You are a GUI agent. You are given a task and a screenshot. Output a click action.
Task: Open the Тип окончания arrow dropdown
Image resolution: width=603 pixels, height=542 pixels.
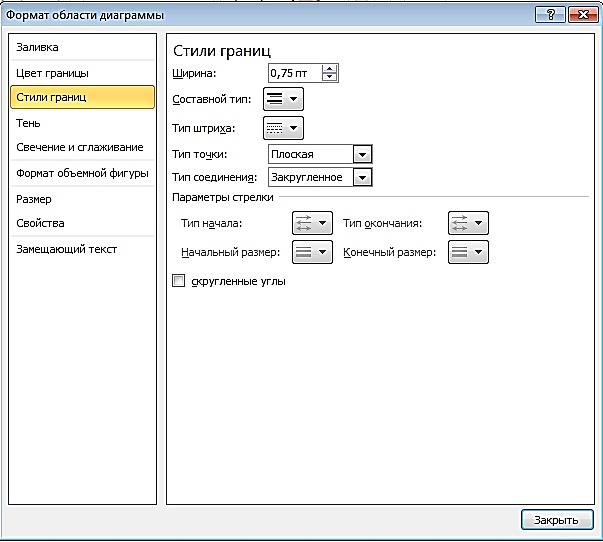tap(468, 223)
